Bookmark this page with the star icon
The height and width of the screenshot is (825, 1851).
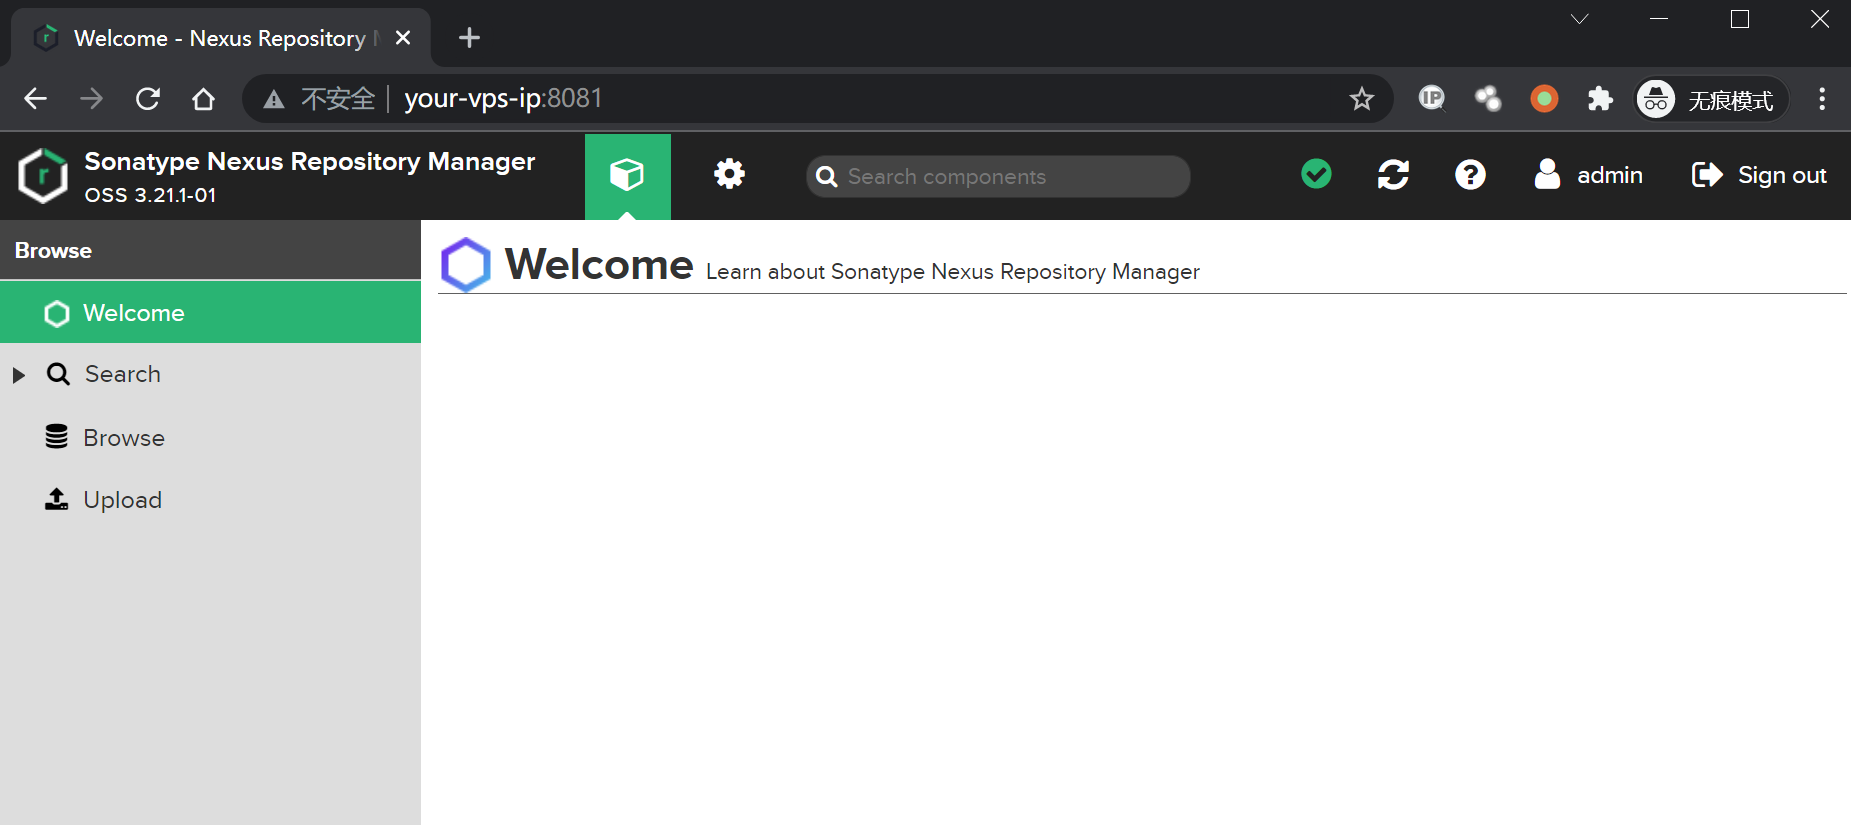(x=1361, y=99)
